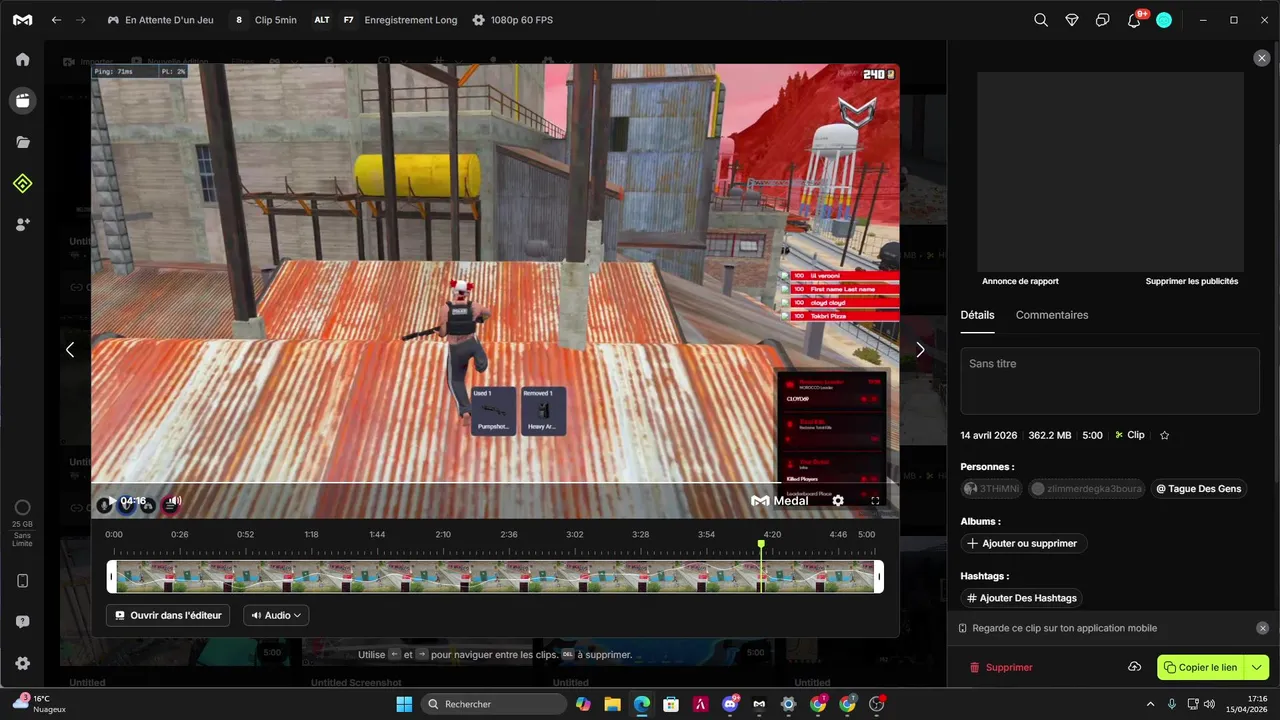The width and height of the screenshot is (1280, 720).
Task: Click the 362.2 MB file size text
Action: point(1049,435)
